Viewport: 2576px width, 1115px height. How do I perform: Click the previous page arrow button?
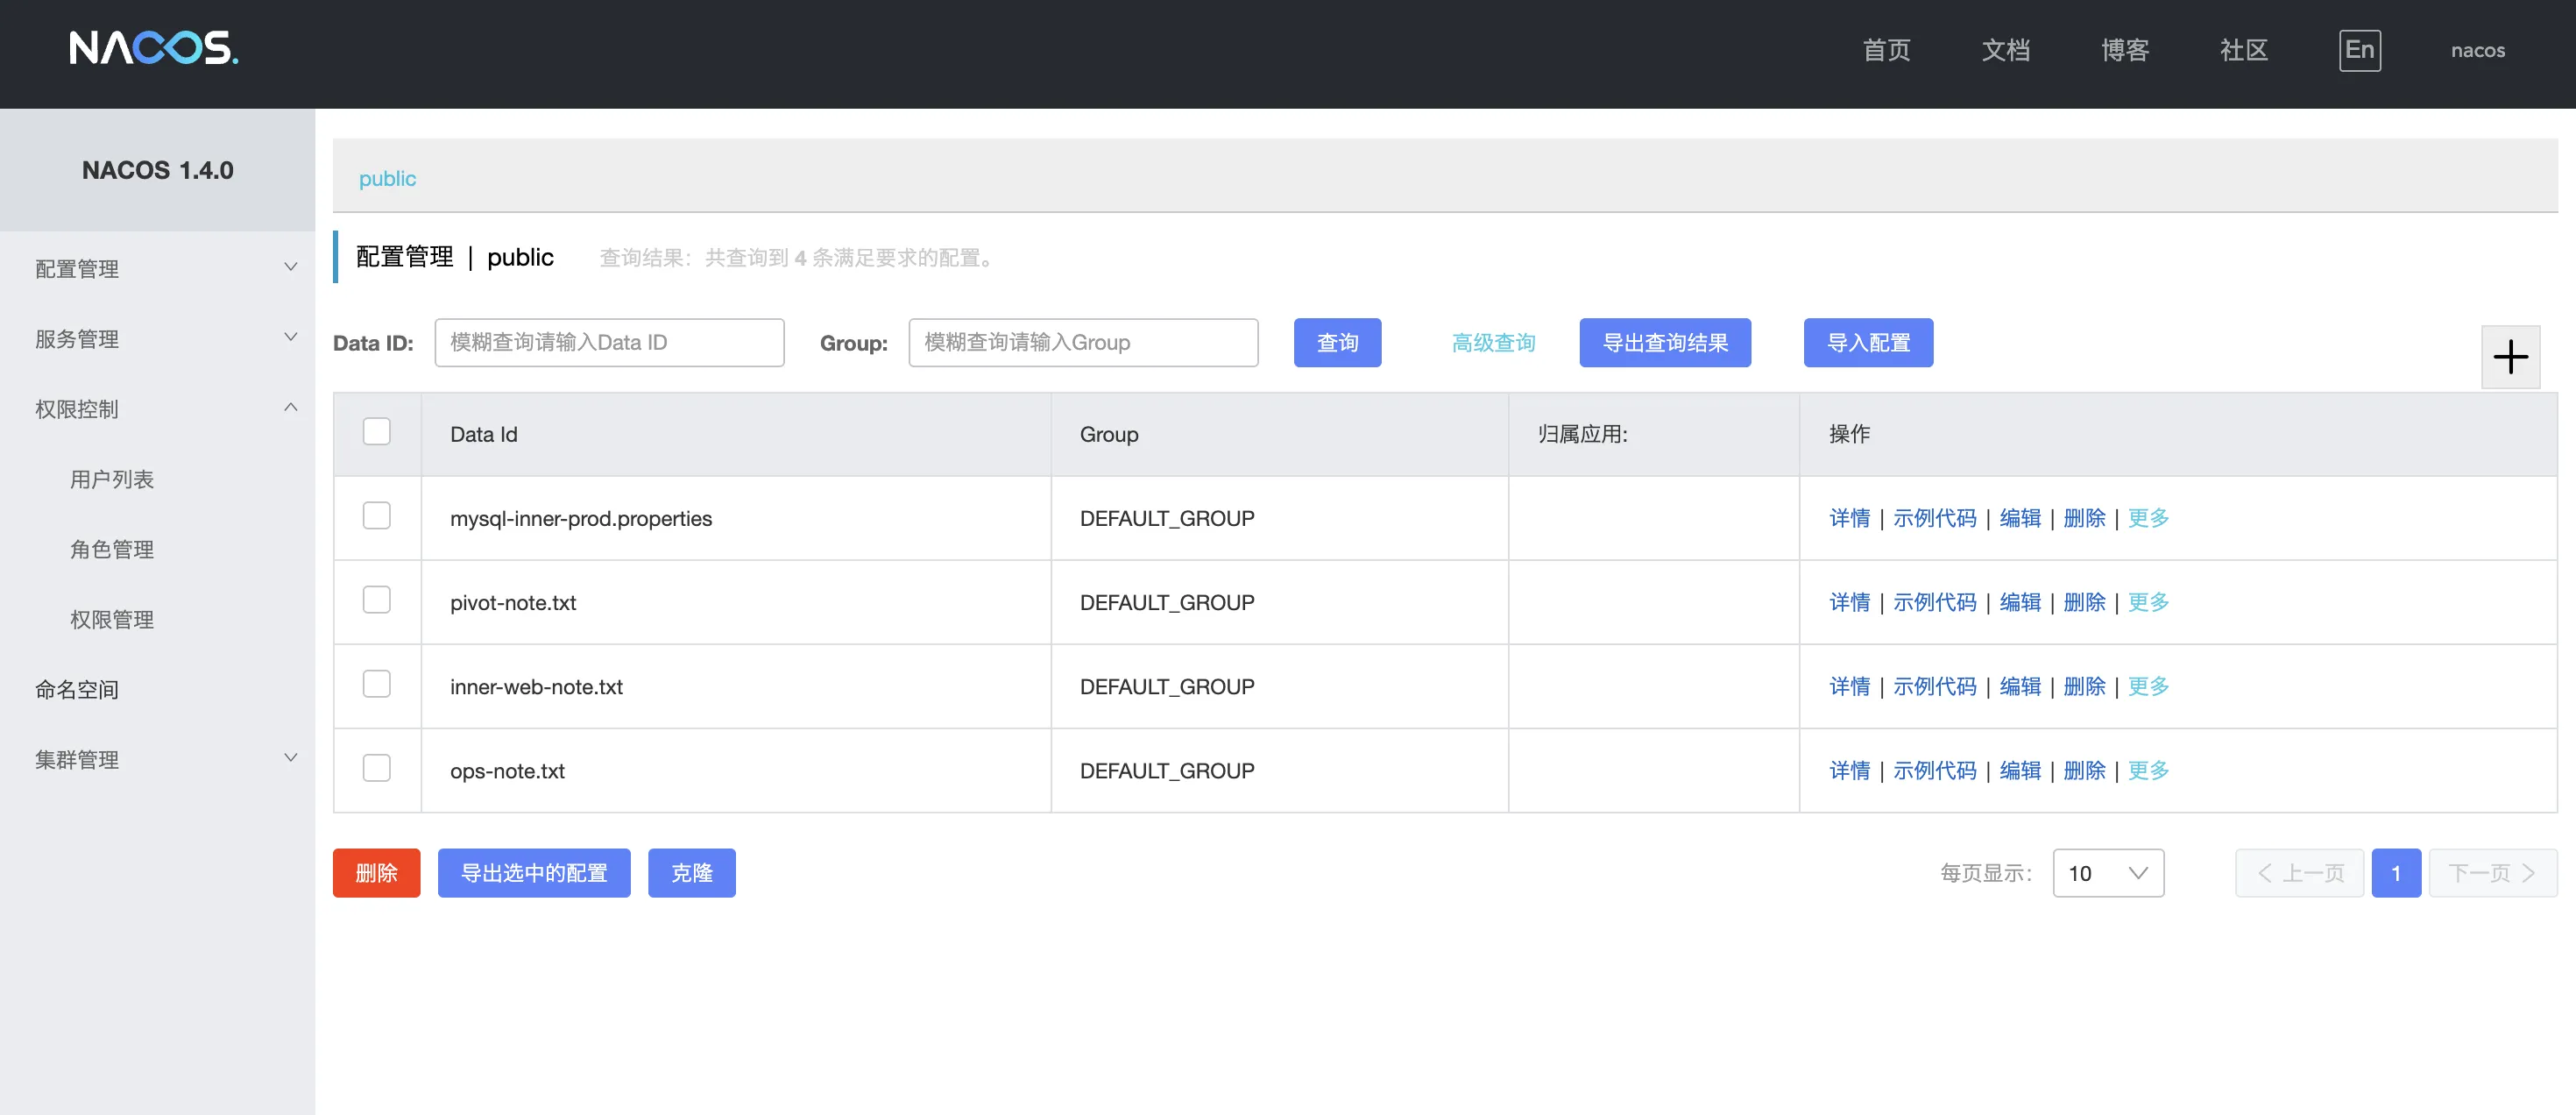2299,873
